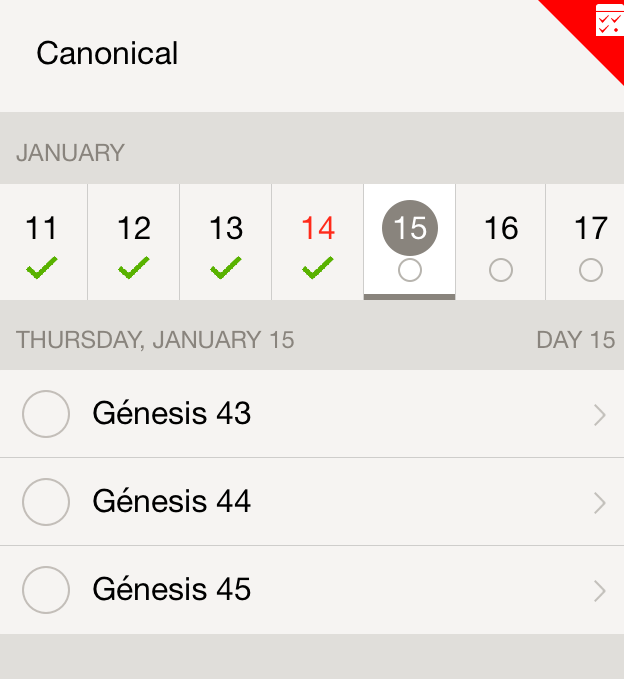The height and width of the screenshot is (679, 624).
Task: Expand Génesis 44 using its chevron
Action: (600, 503)
